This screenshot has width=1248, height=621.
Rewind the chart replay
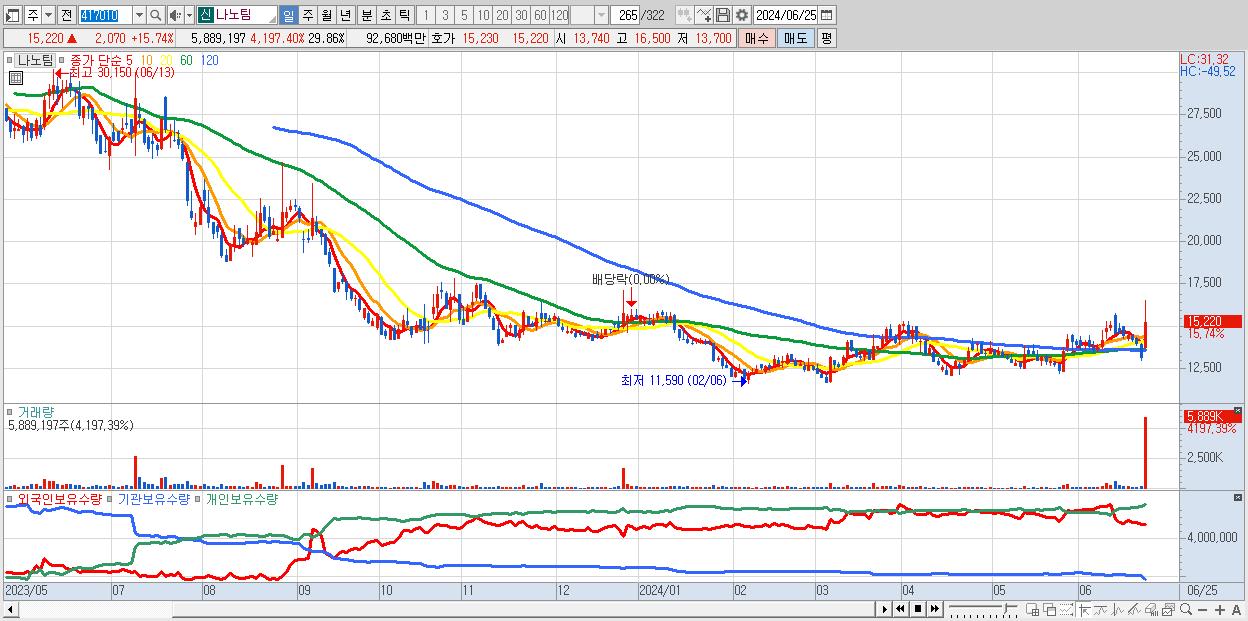click(901, 609)
